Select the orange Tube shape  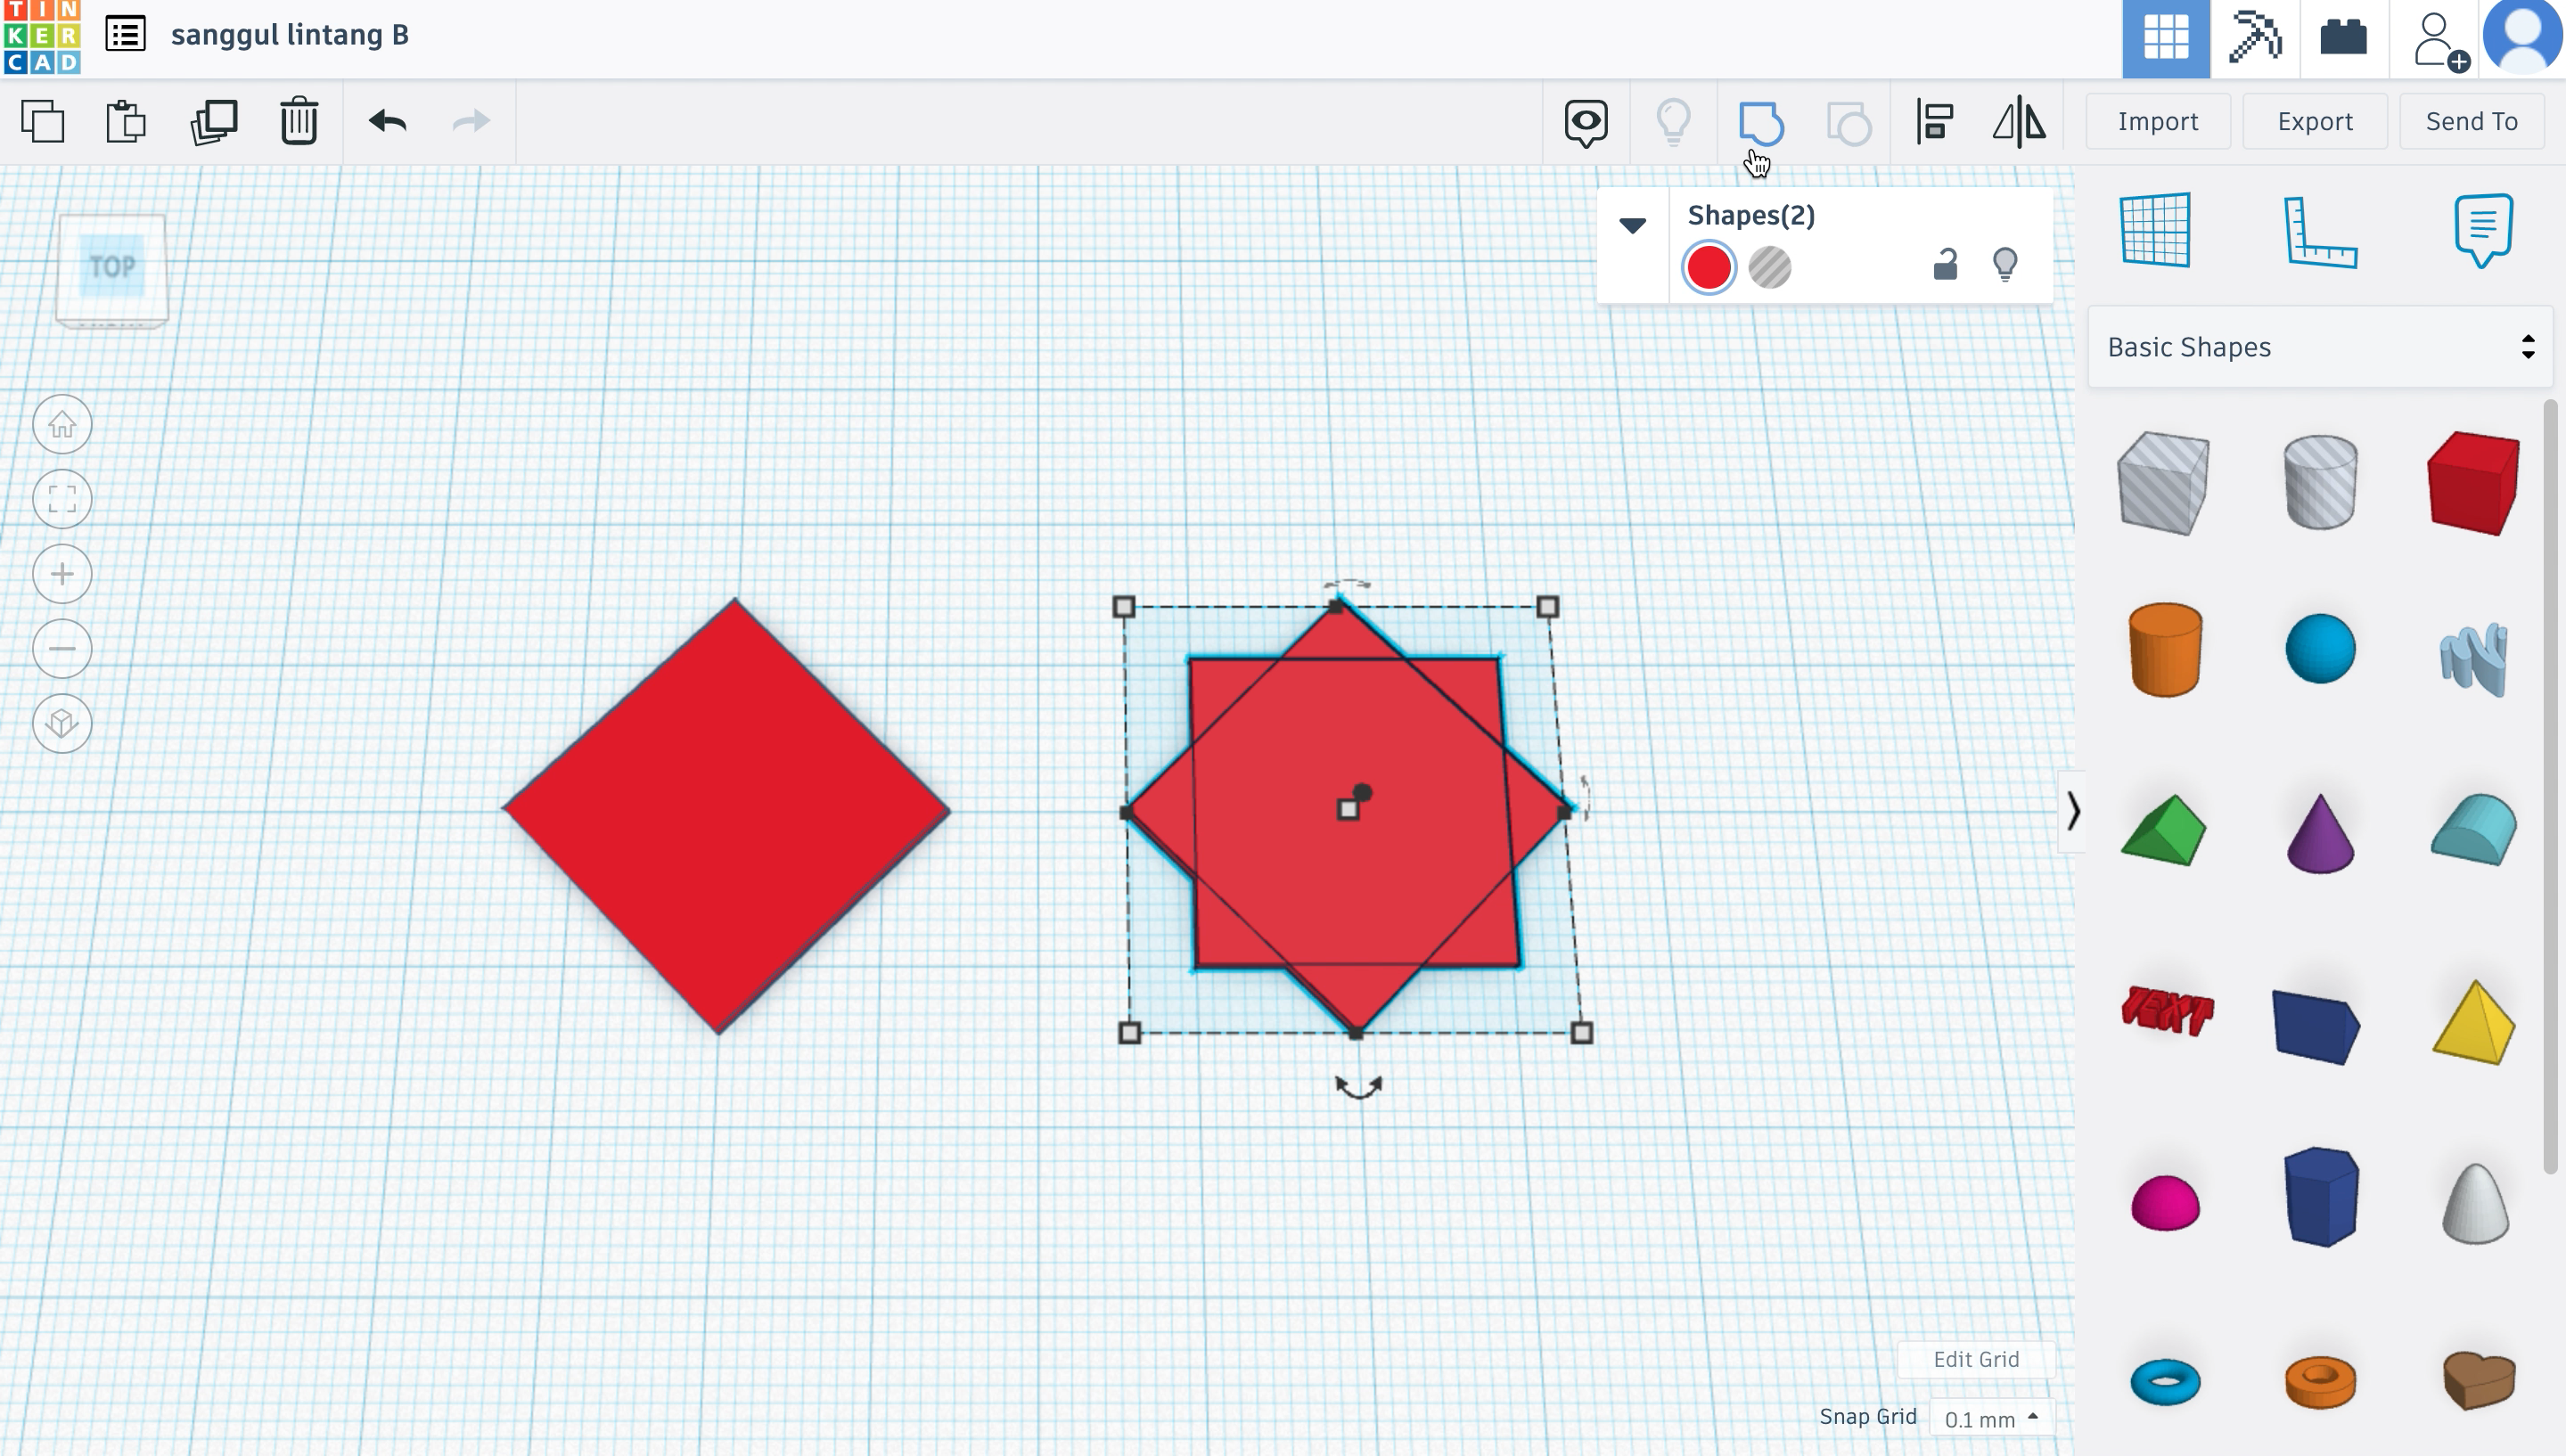2320,1382
